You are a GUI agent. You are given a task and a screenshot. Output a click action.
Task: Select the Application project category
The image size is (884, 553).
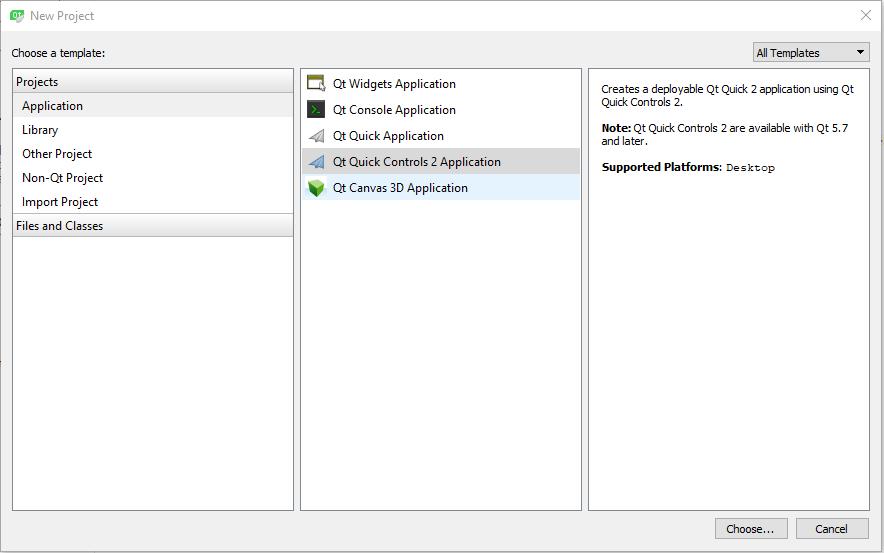pos(153,105)
